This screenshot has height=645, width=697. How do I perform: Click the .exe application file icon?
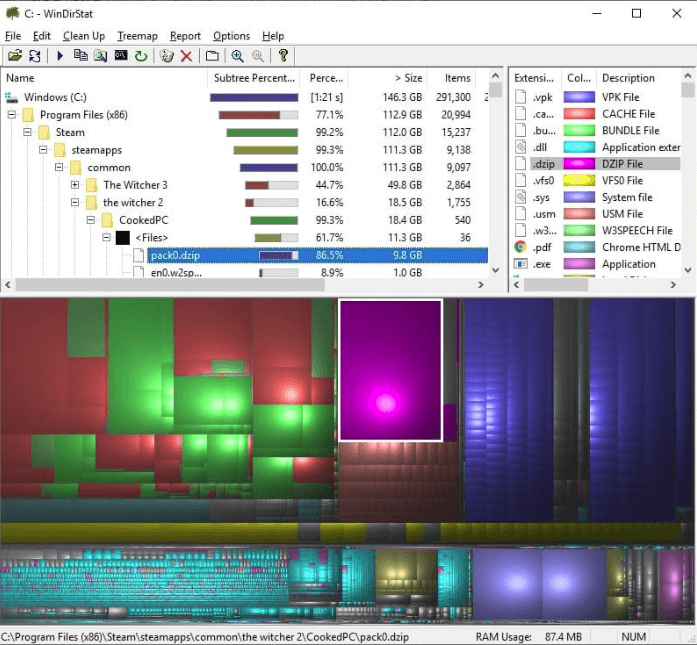pos(520,264)
